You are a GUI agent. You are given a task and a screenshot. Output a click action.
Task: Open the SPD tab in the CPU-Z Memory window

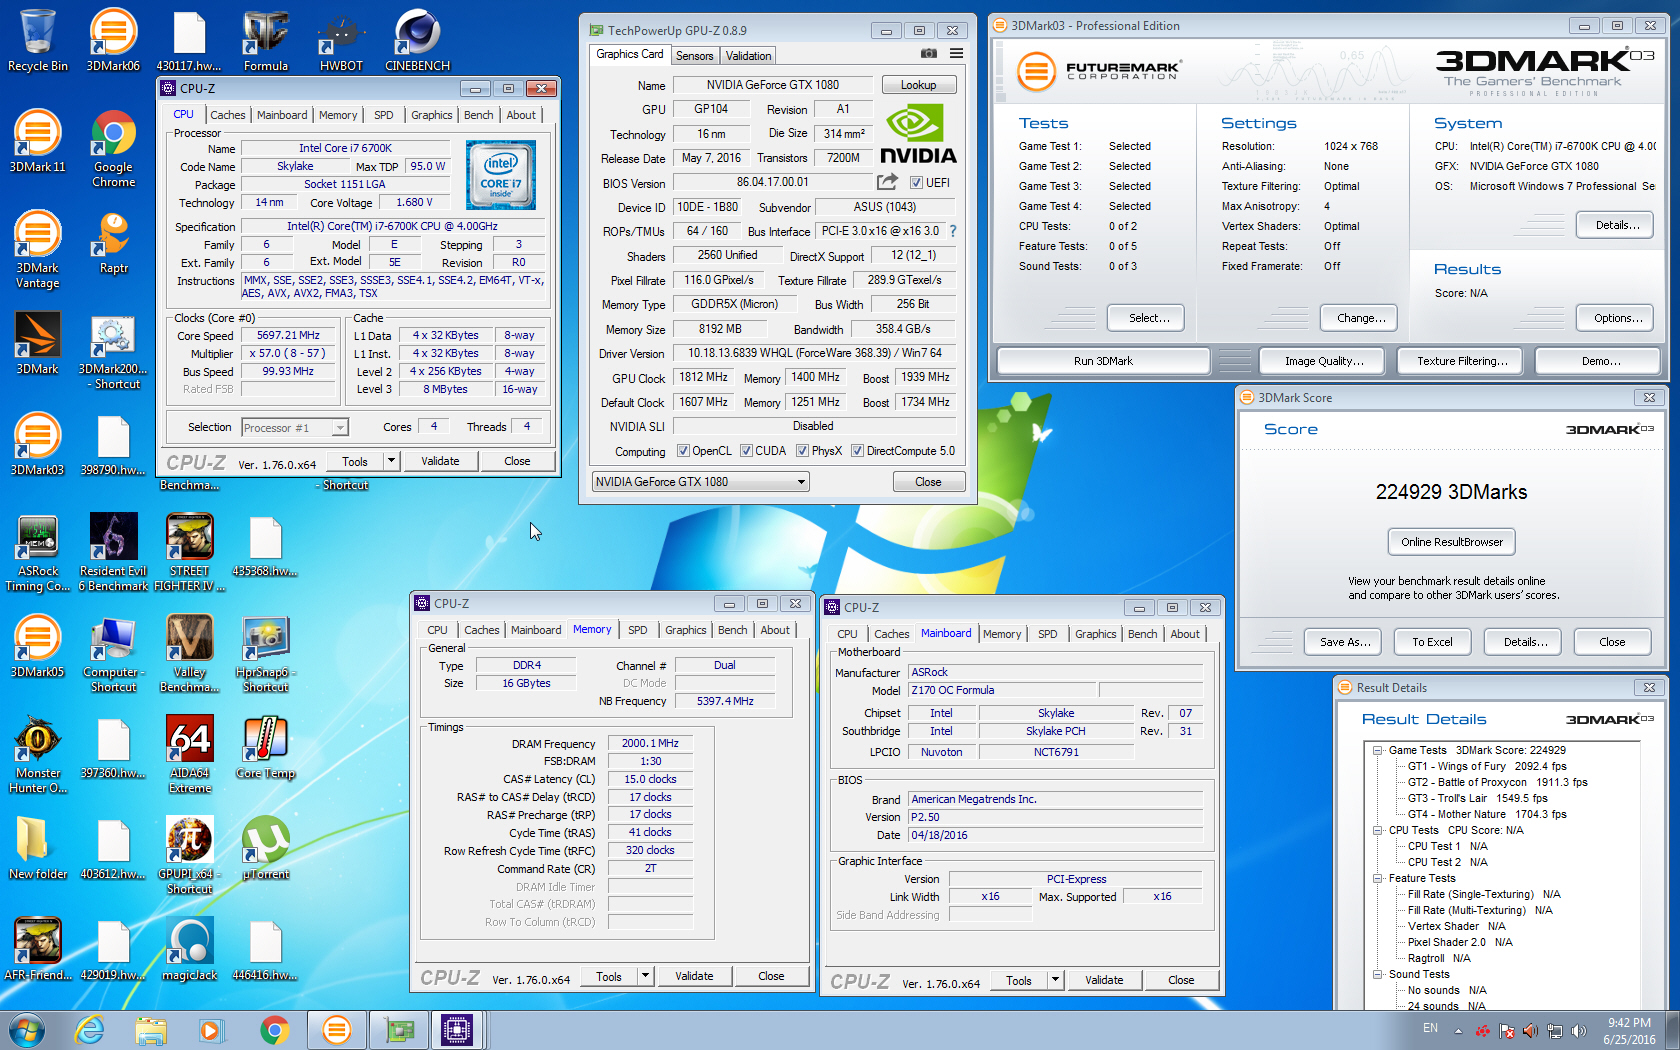coord(637,630)
